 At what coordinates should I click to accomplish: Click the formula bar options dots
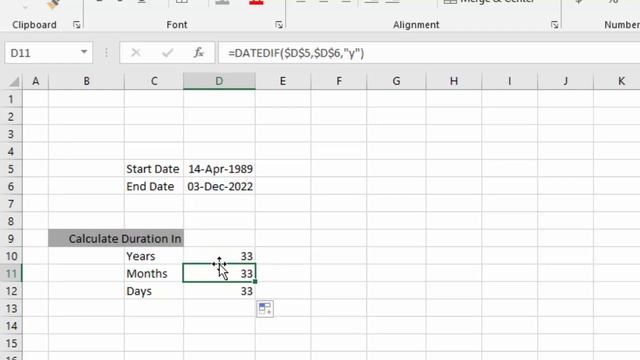tap(106, 53)
